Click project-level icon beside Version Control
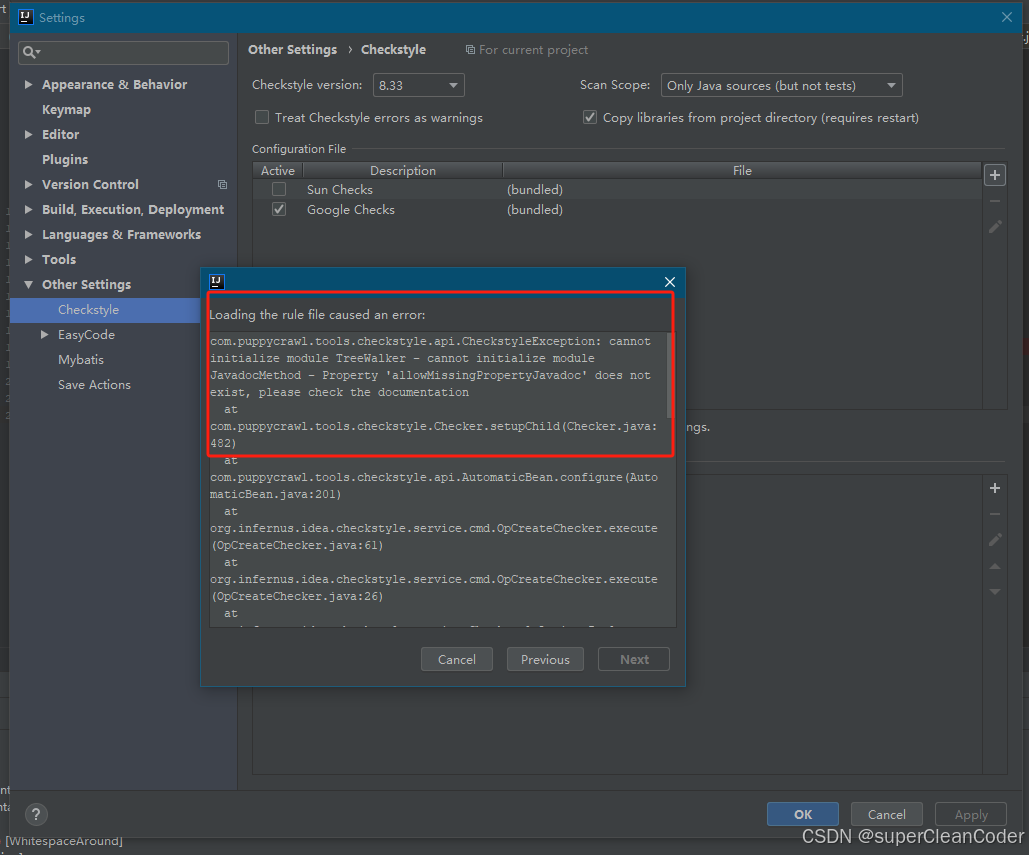The image size is (1029, 855). pos(222,185)
